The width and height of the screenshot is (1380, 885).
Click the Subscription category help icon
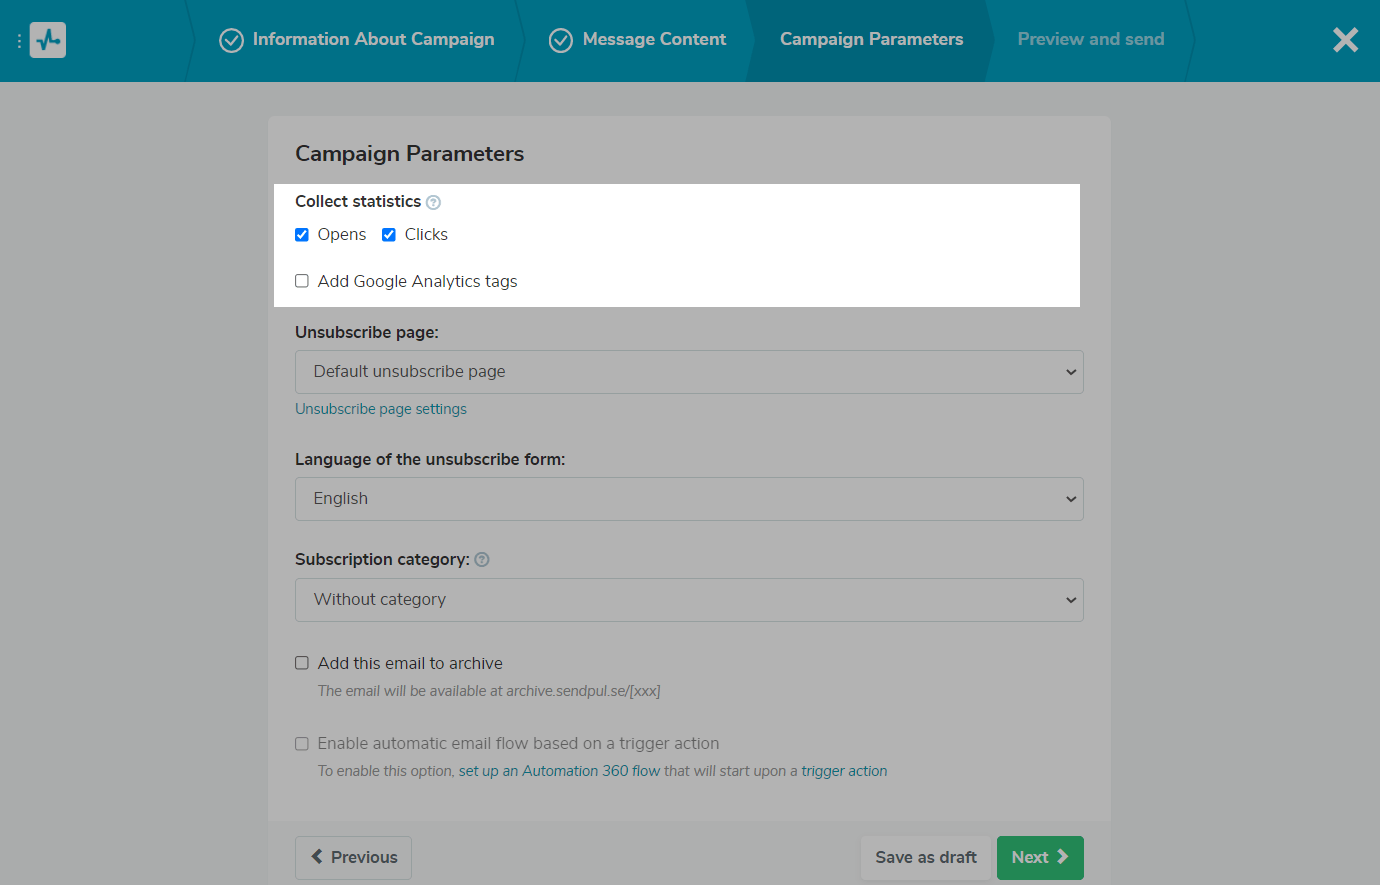click(482, 560)
